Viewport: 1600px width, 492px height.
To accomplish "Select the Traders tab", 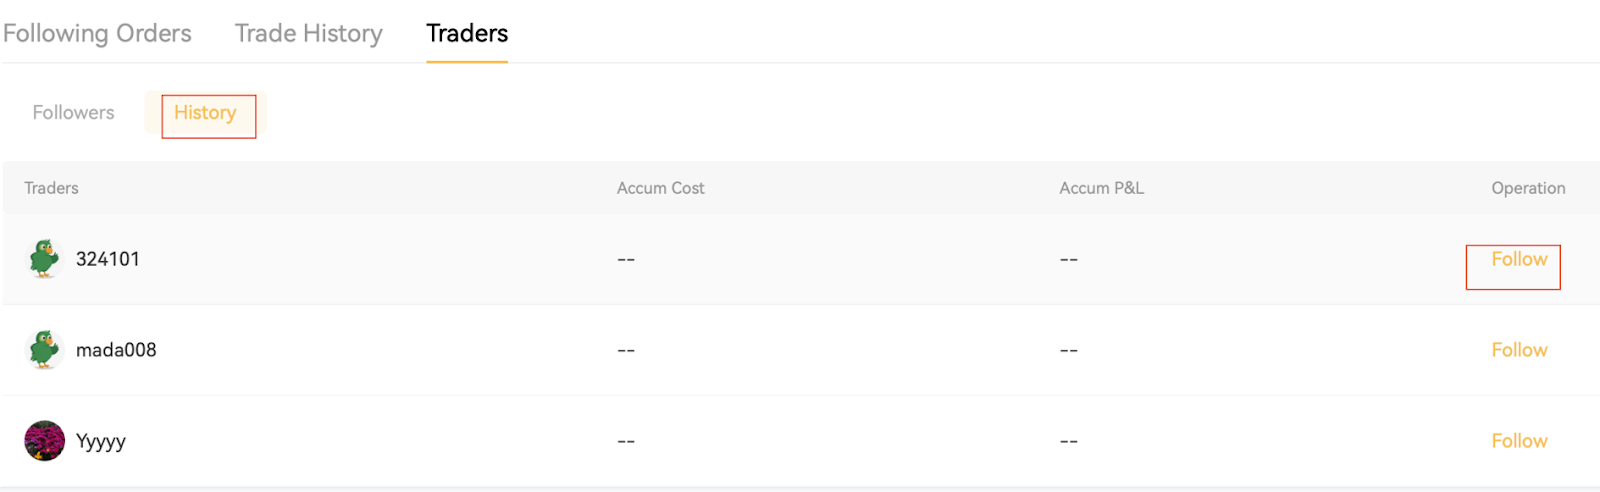I will coord(467,33).
